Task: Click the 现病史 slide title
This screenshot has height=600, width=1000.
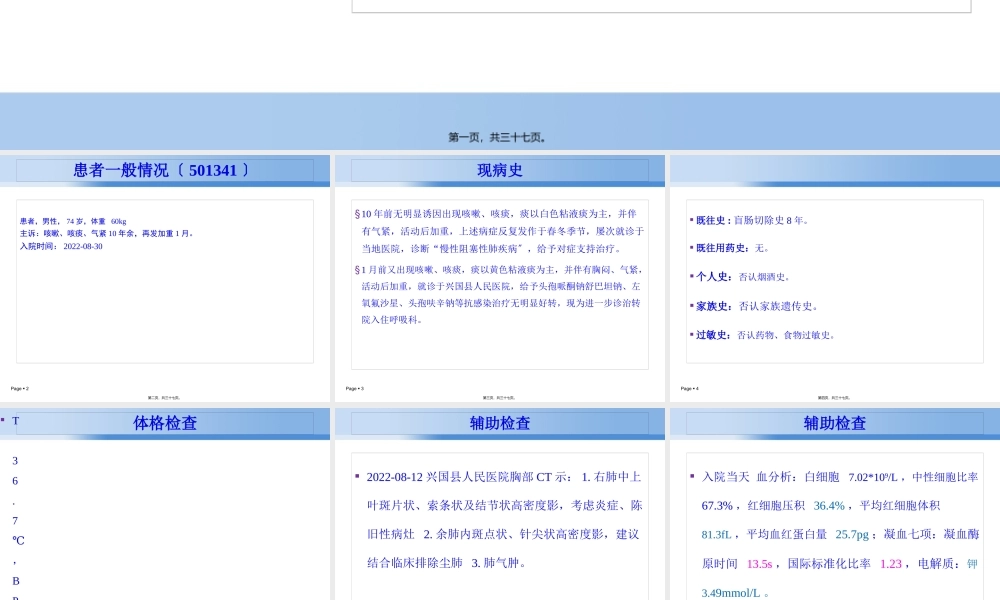Action: click(500, 170)
